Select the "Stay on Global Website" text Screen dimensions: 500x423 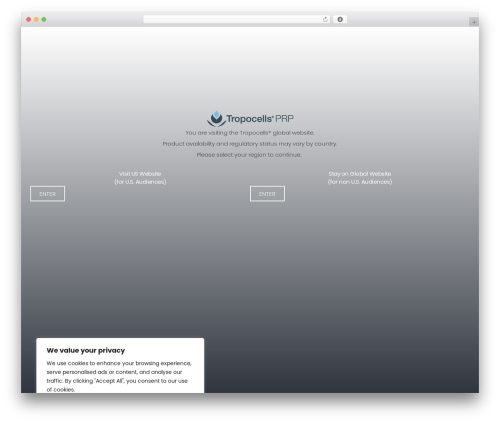(360, 174)
